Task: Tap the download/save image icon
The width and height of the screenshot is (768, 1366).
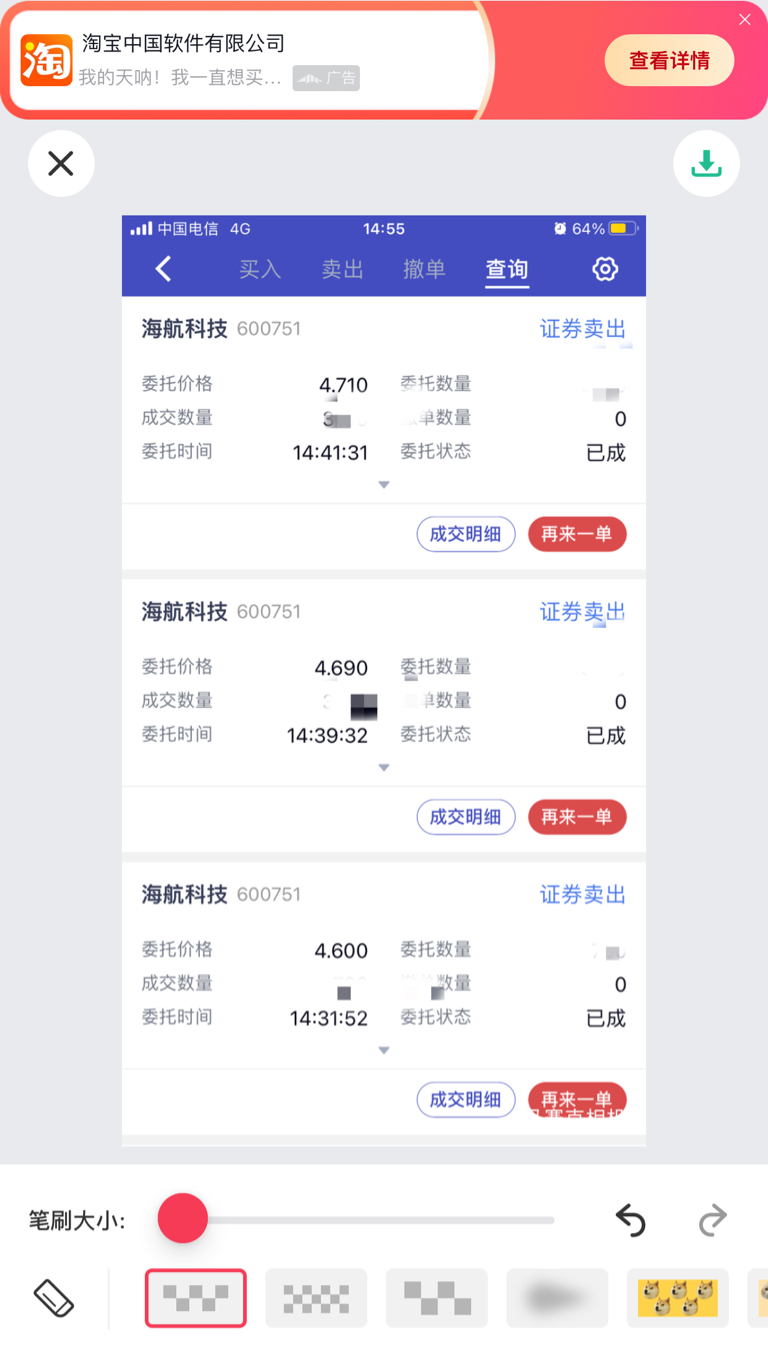Action: [706, 163]
